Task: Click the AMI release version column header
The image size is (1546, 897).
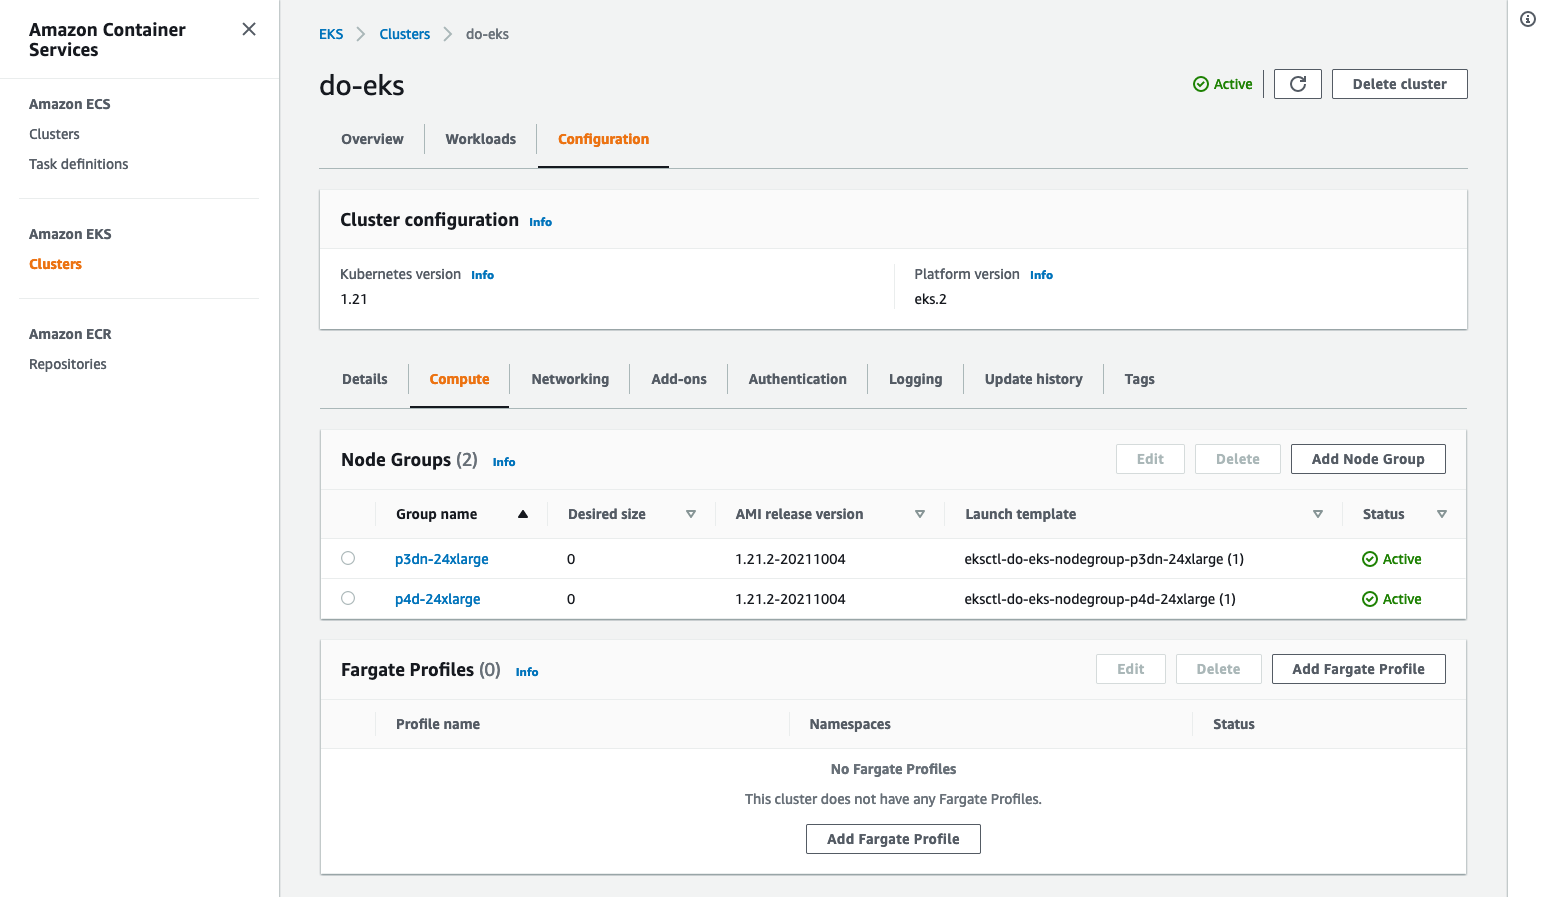Action: coord(799,514)
